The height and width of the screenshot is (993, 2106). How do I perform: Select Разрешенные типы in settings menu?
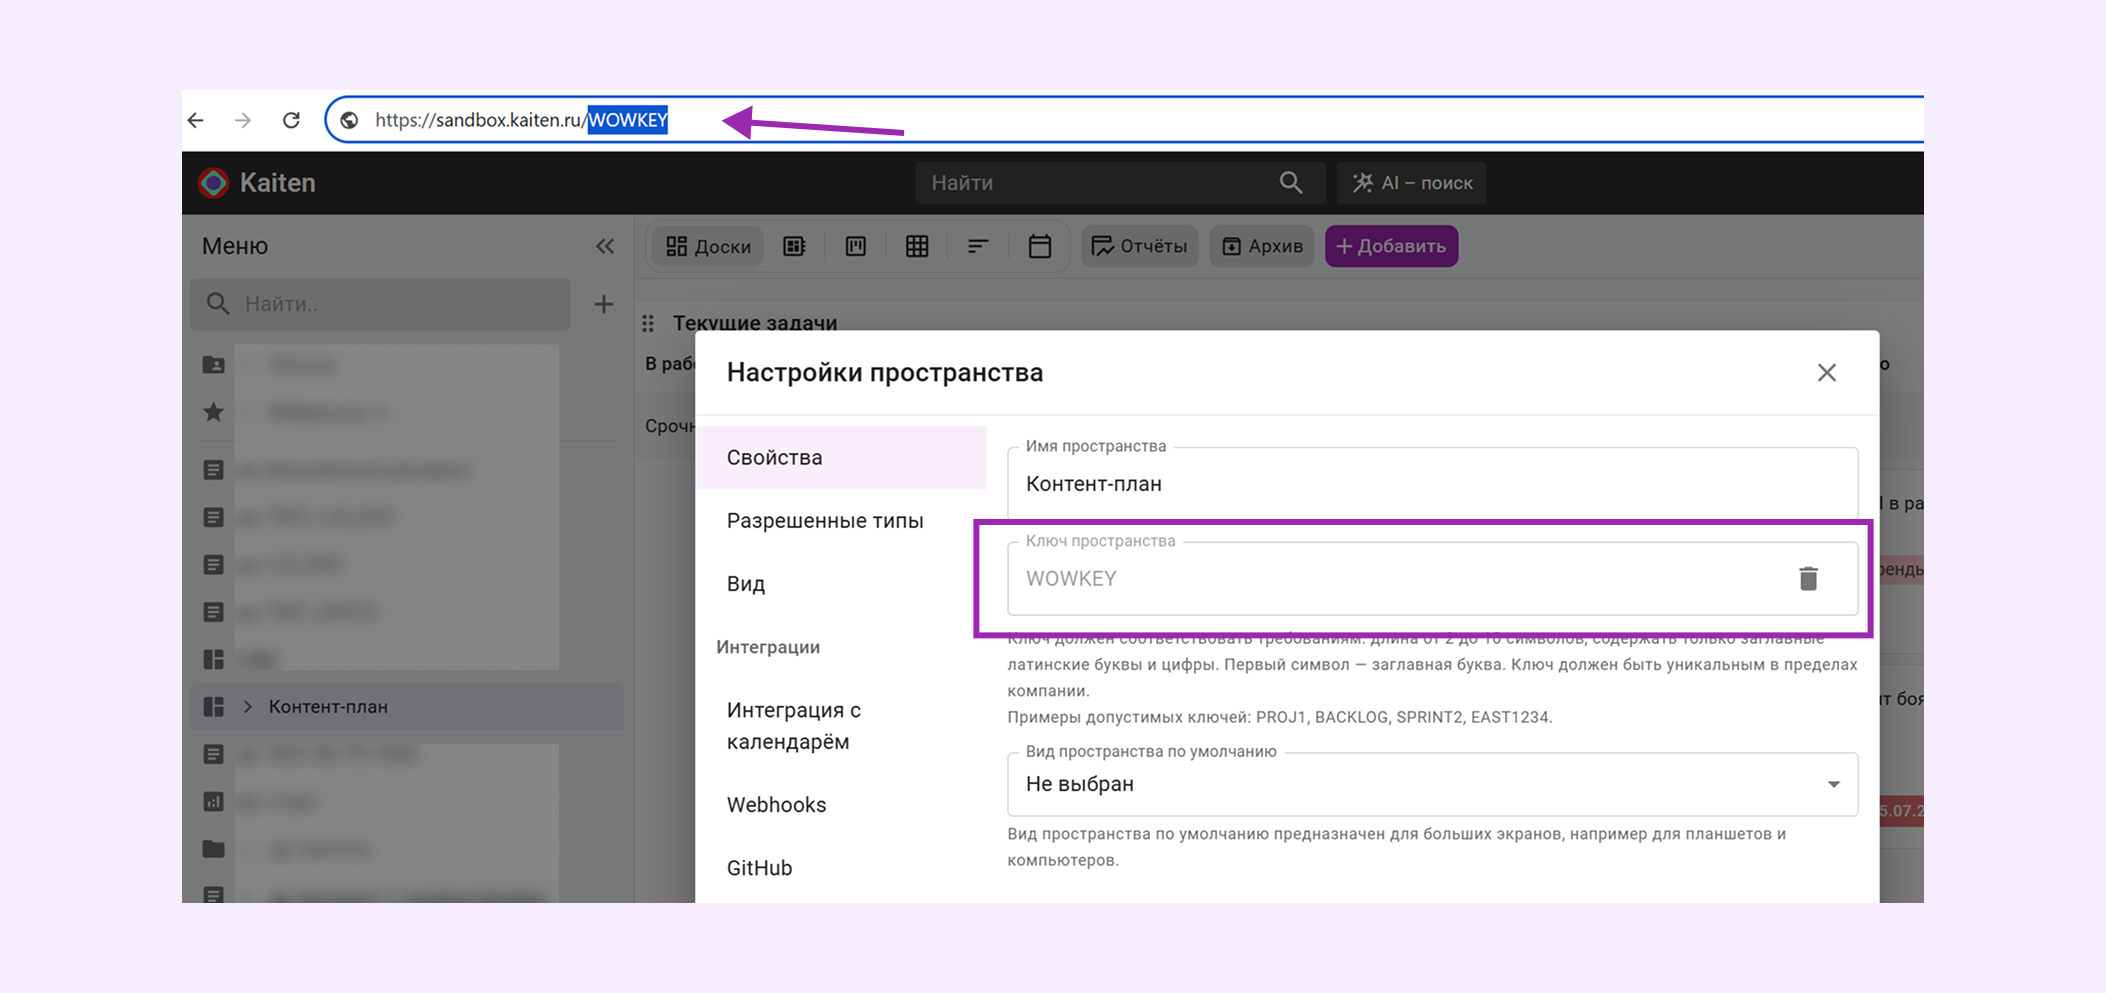[825, 521]
